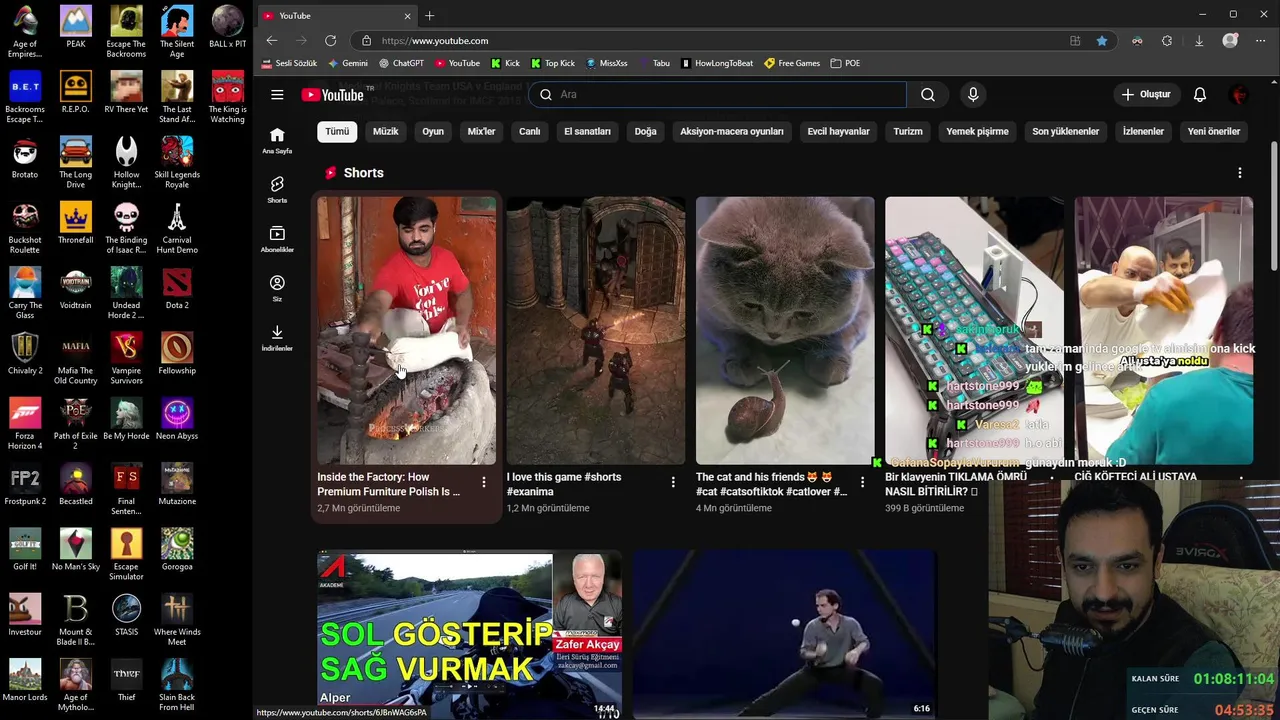Go back with browser back arrow
The height and width of the screenshot is (720, 1280).
(x=272, y=41)
